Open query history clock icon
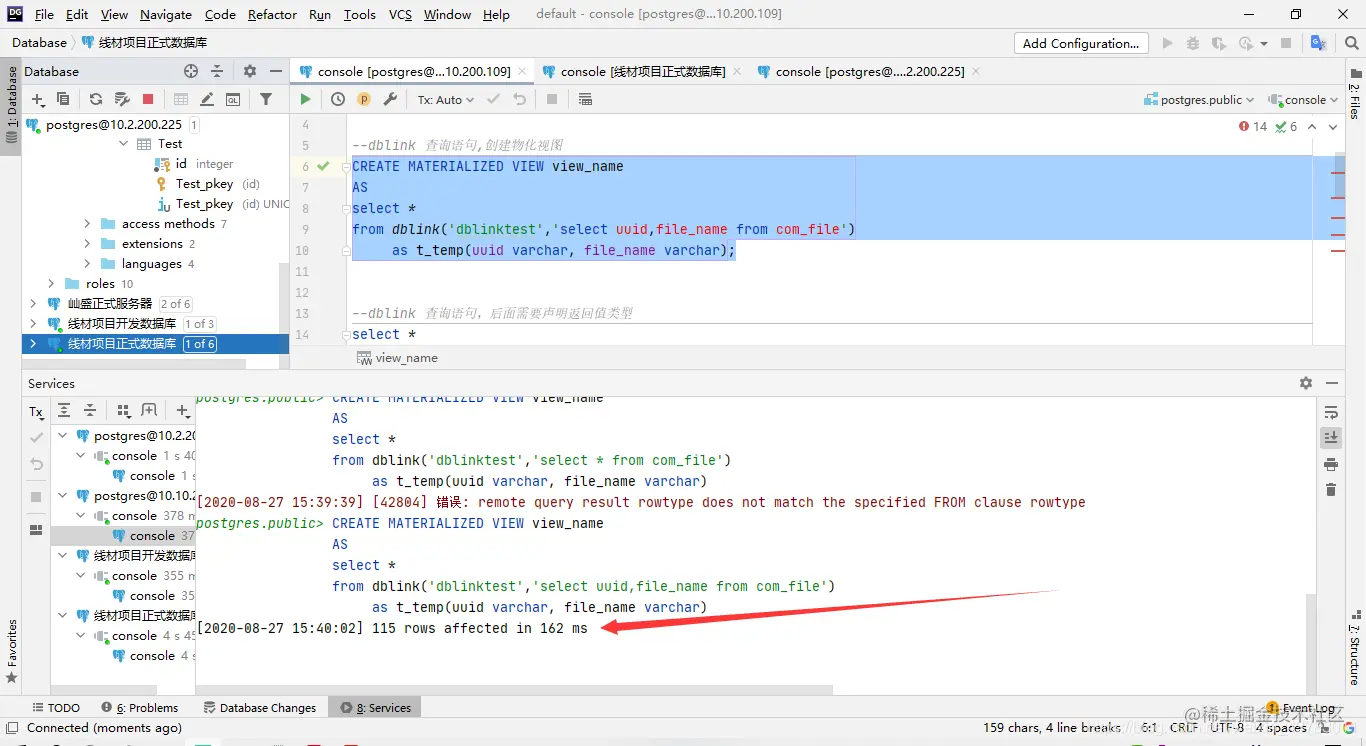1366x746 pixels. pos(338,99)
